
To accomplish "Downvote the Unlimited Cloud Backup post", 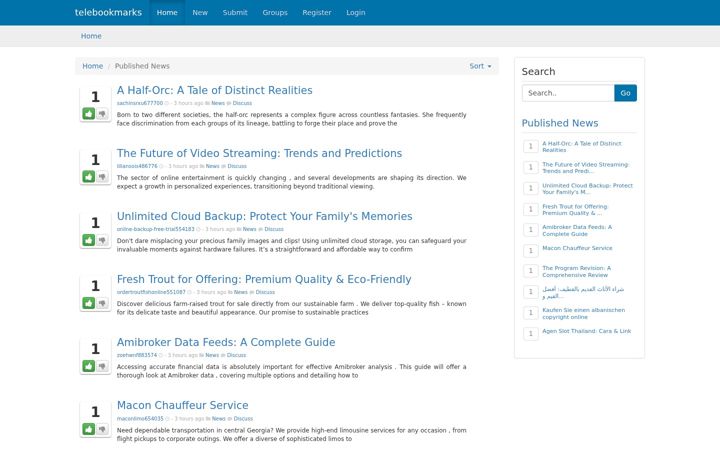I will click(102, 240).
